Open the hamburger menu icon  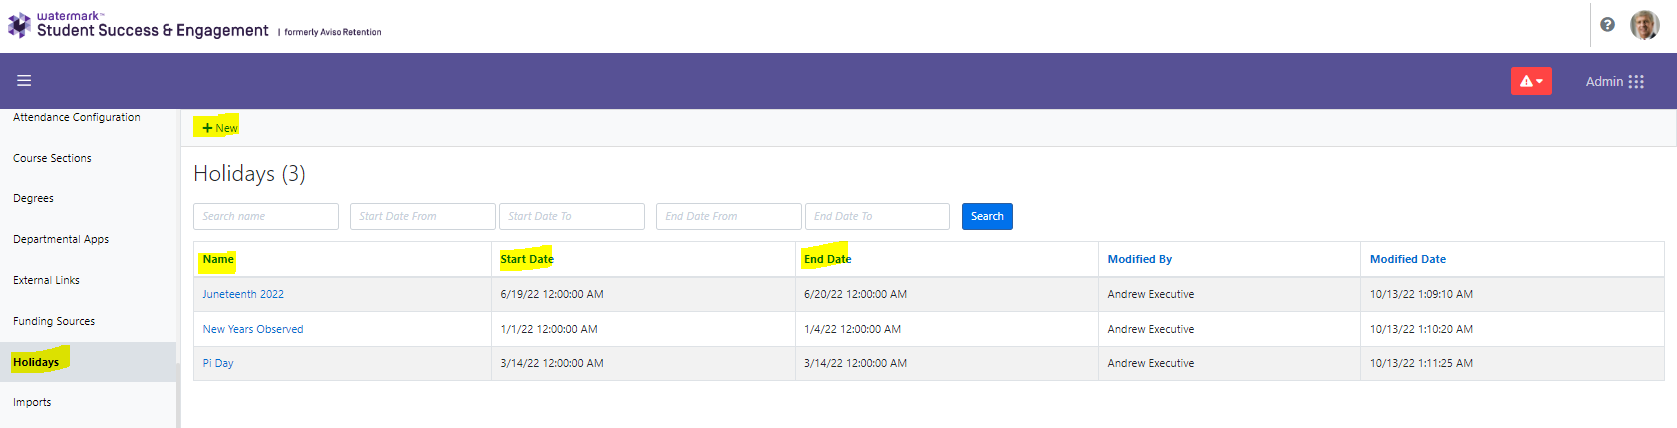coord(24,81)
